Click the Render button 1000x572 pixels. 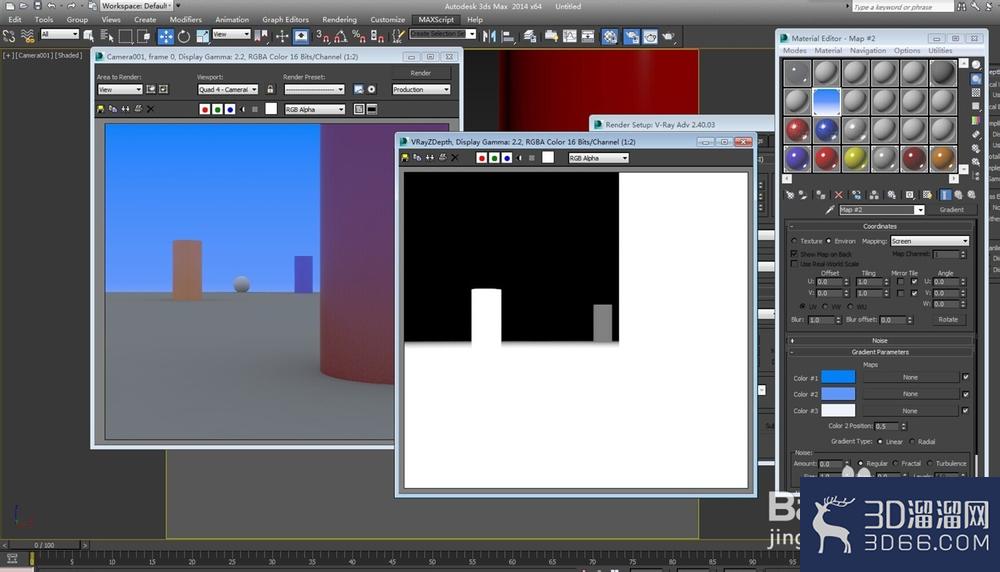pyautogui.click(x=420, y=73)
